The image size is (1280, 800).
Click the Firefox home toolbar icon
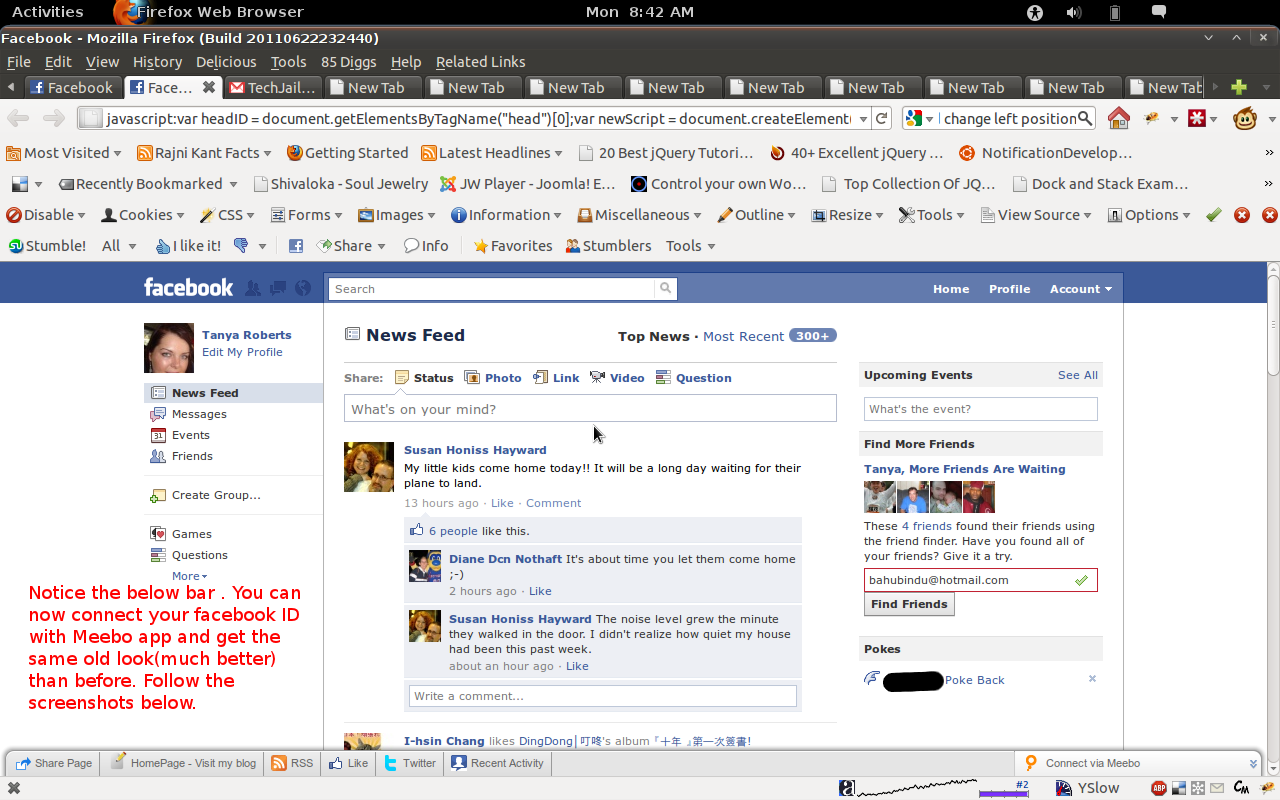click(1118, 118)
